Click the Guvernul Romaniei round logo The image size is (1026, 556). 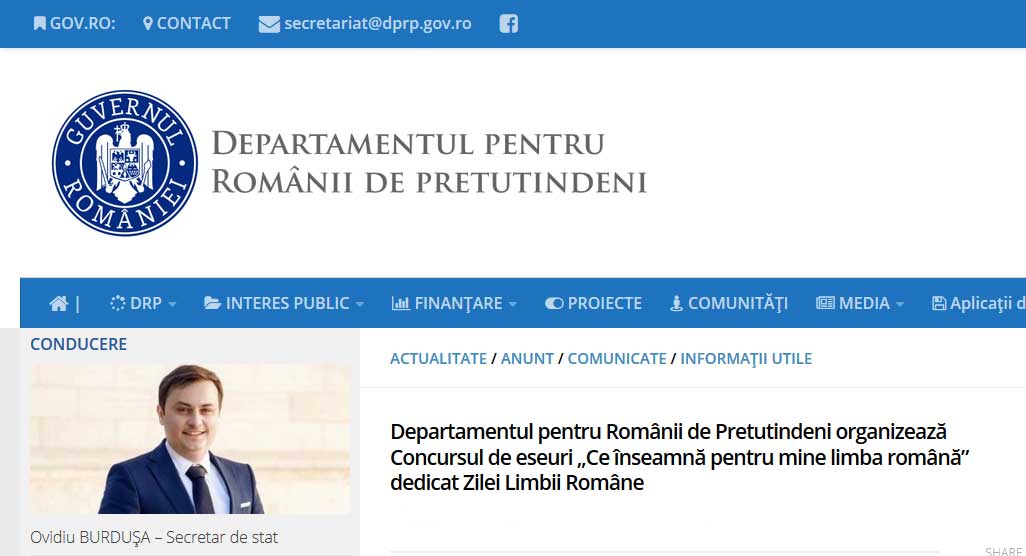tap(124, 163)
